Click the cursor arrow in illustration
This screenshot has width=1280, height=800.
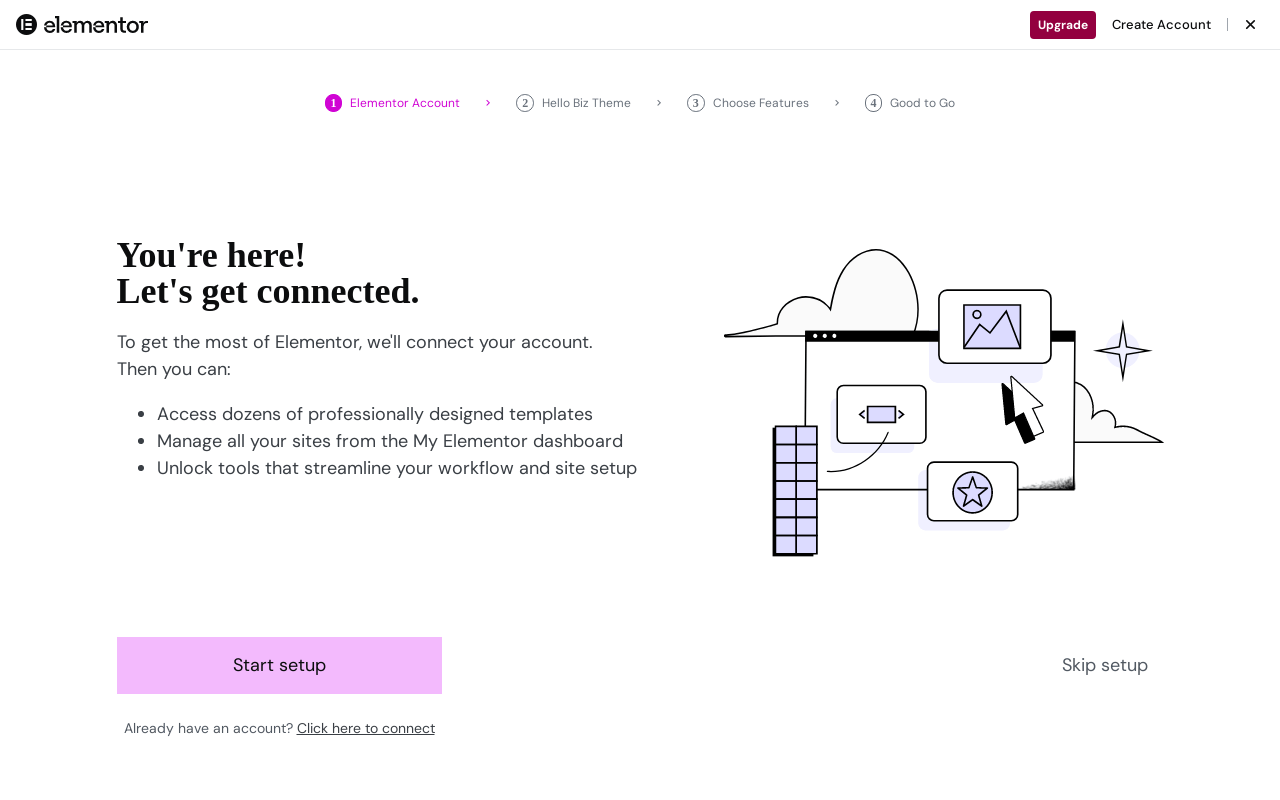click(1022, 408)
